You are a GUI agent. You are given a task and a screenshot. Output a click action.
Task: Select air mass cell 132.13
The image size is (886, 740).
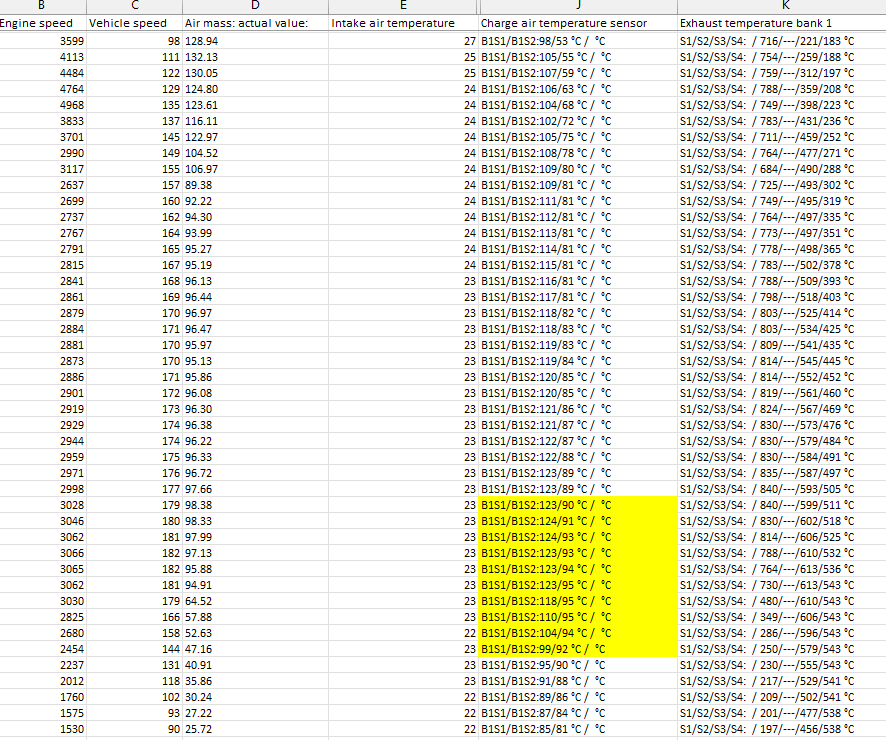255,57
